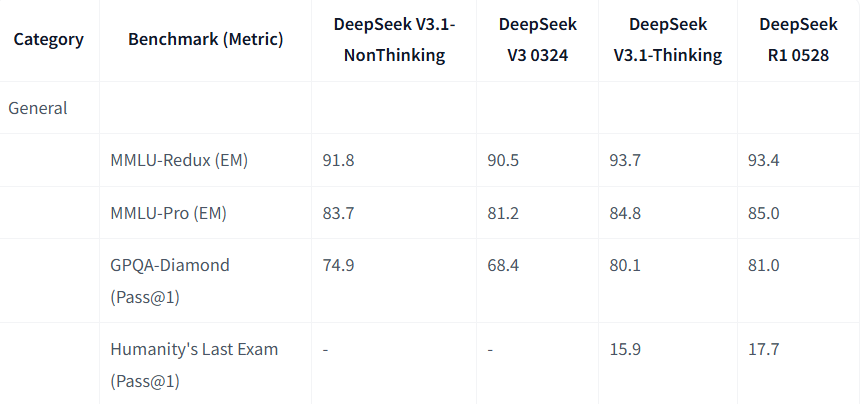Select the 83.7 score value
The image size is (860, 404).
[x=339, y=213]
